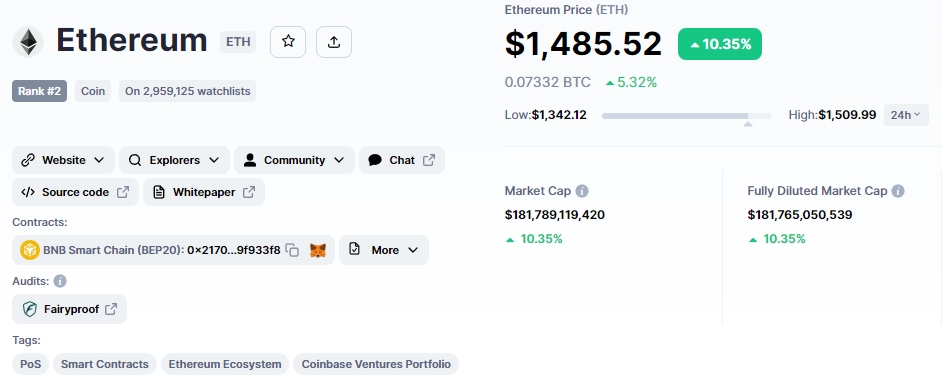Viewport: 942px width, 376px height.
Task: Click the share upload icon
Action: pos(334,41)
